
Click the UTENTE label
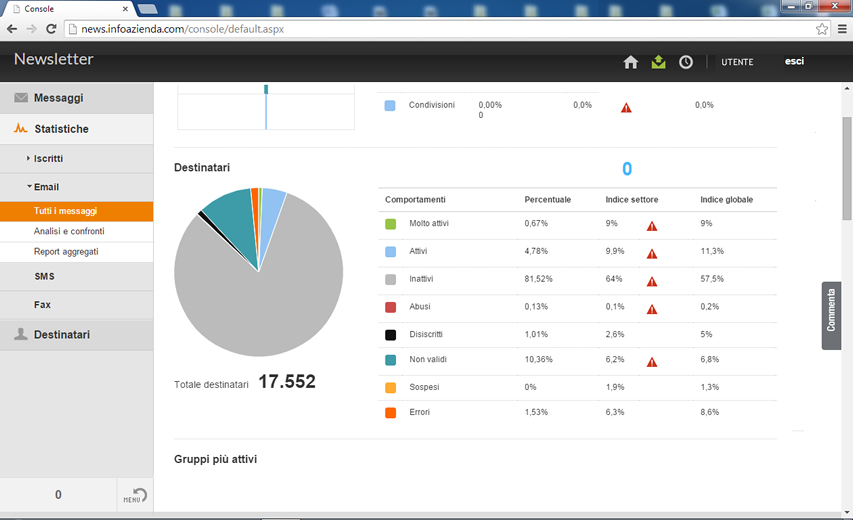737,62
